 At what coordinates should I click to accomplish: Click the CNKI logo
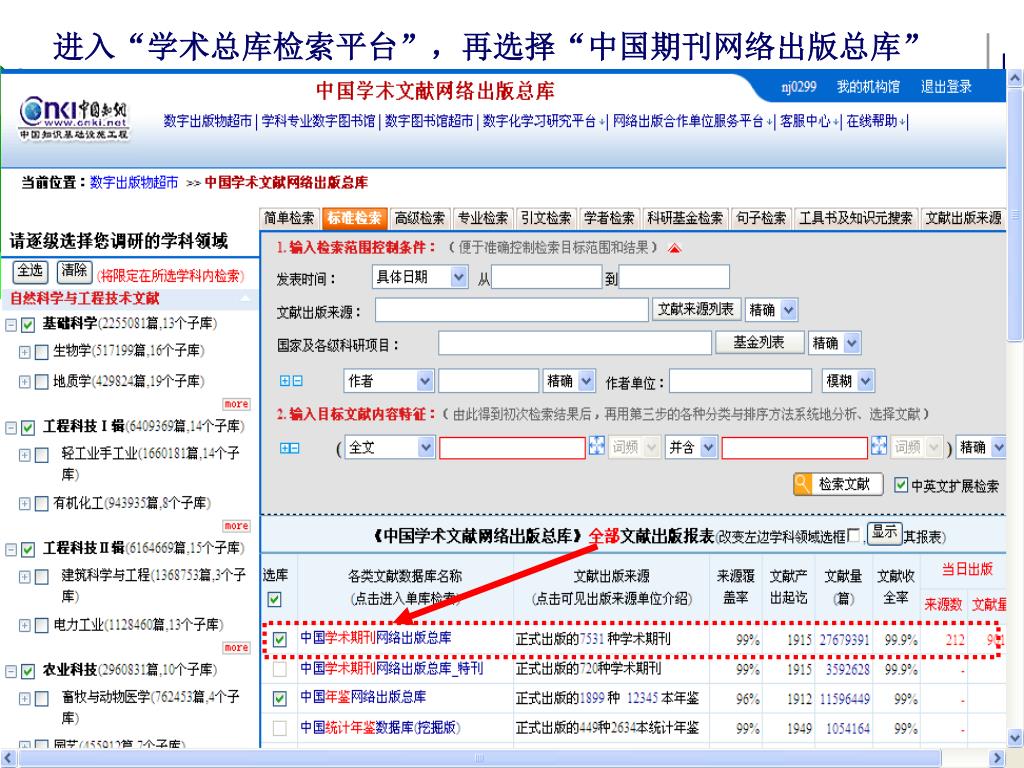point(73,118)
